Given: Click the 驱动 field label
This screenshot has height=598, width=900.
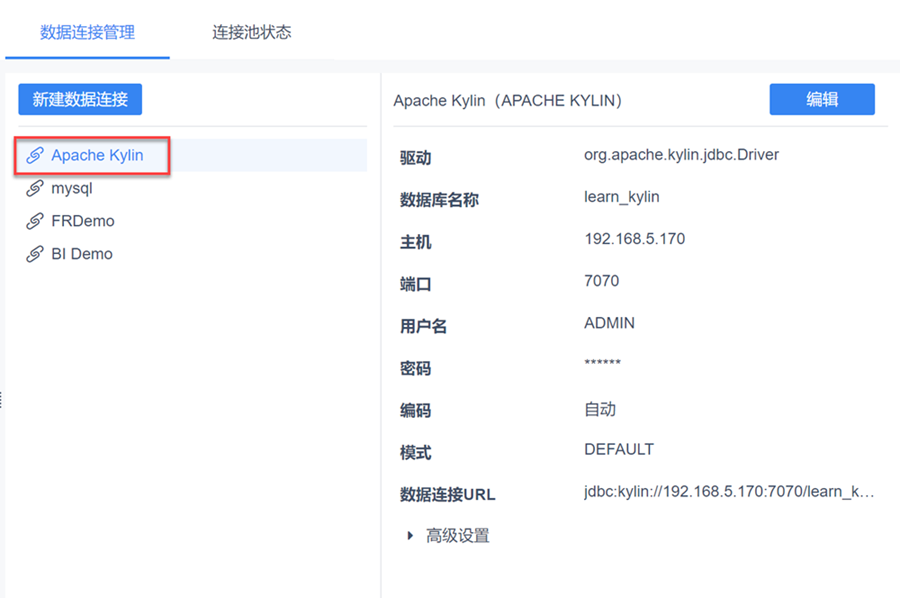Looking at the screenshot, I should tap(416, 158).
